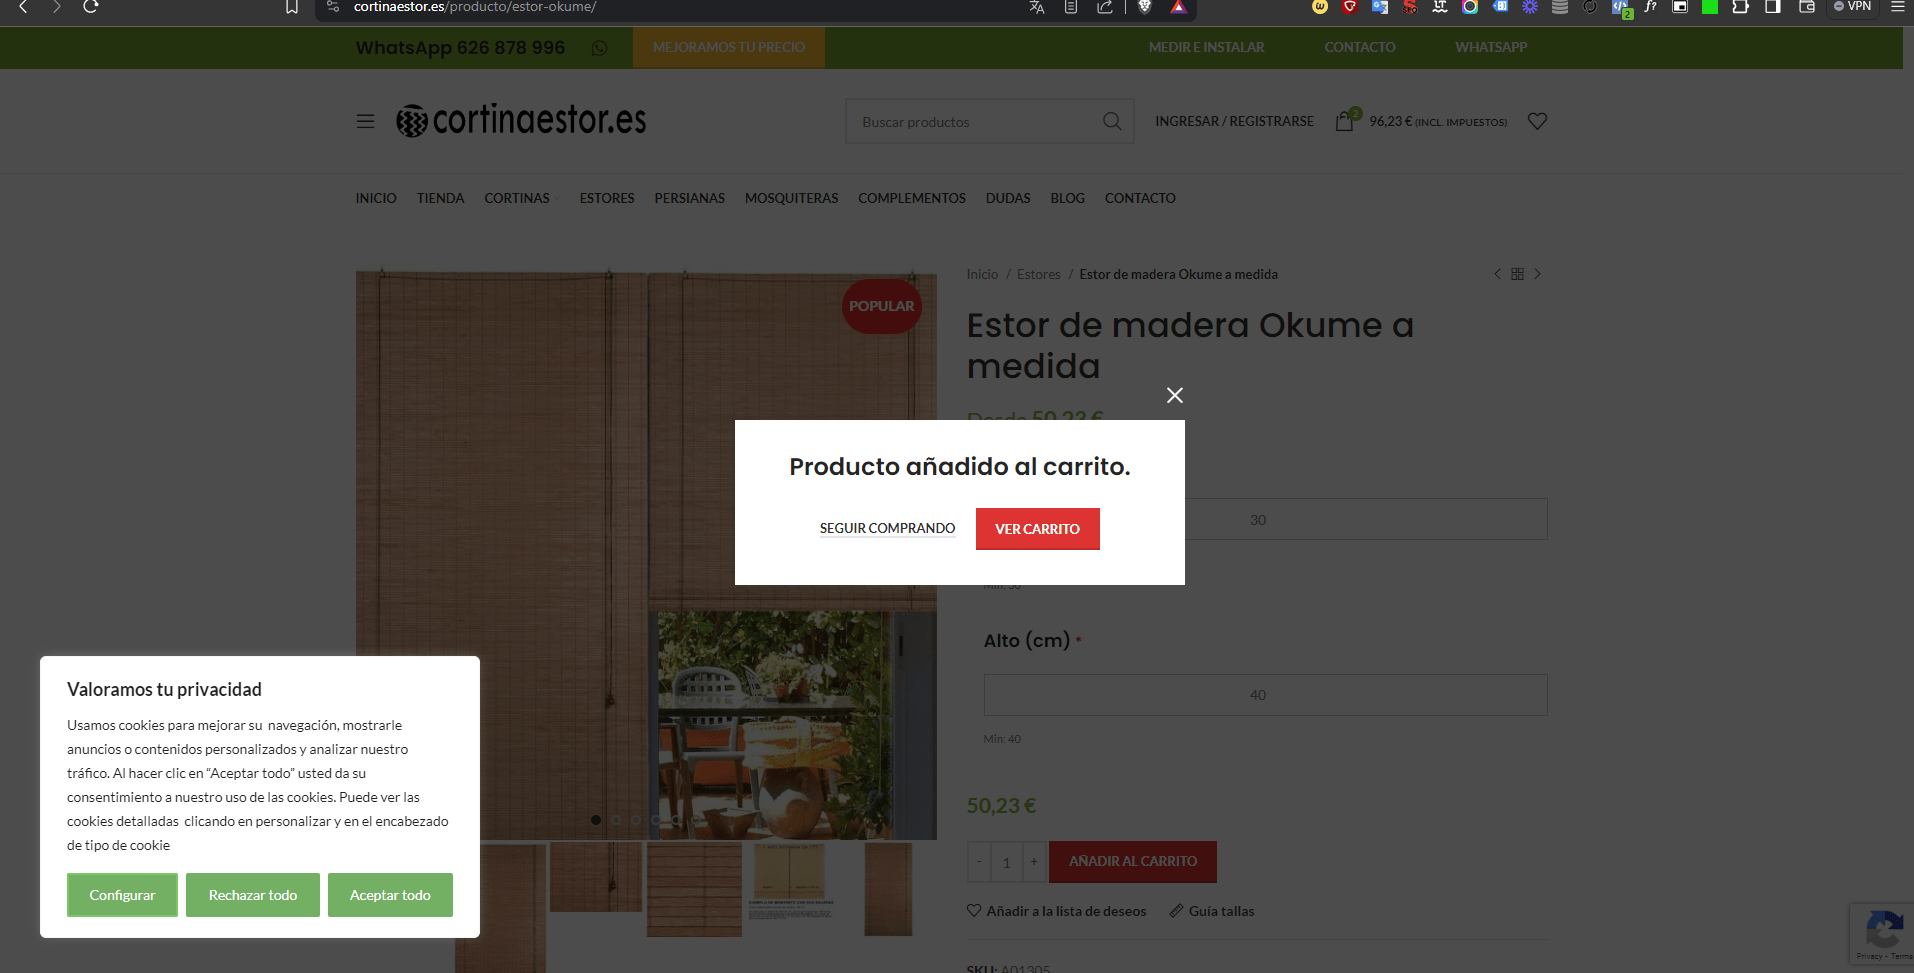Open CONTACTO link in the green top bar
This screenshot has height=973, width=1914.
click(x=1359, y=47)
